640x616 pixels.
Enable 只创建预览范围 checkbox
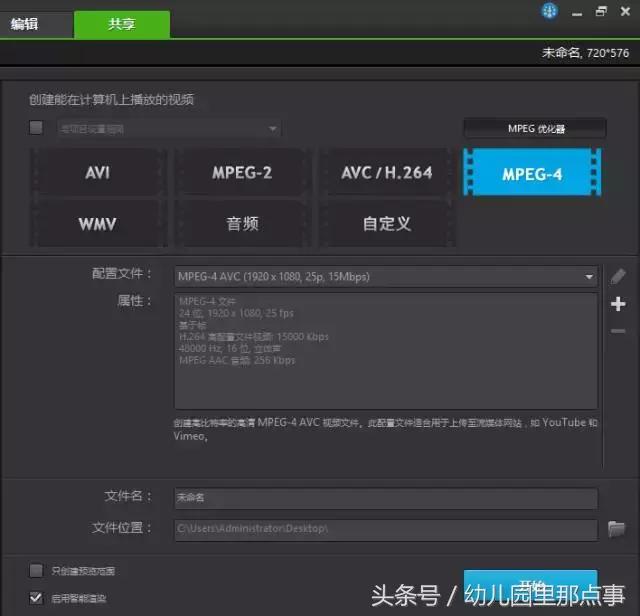point(36,570)
